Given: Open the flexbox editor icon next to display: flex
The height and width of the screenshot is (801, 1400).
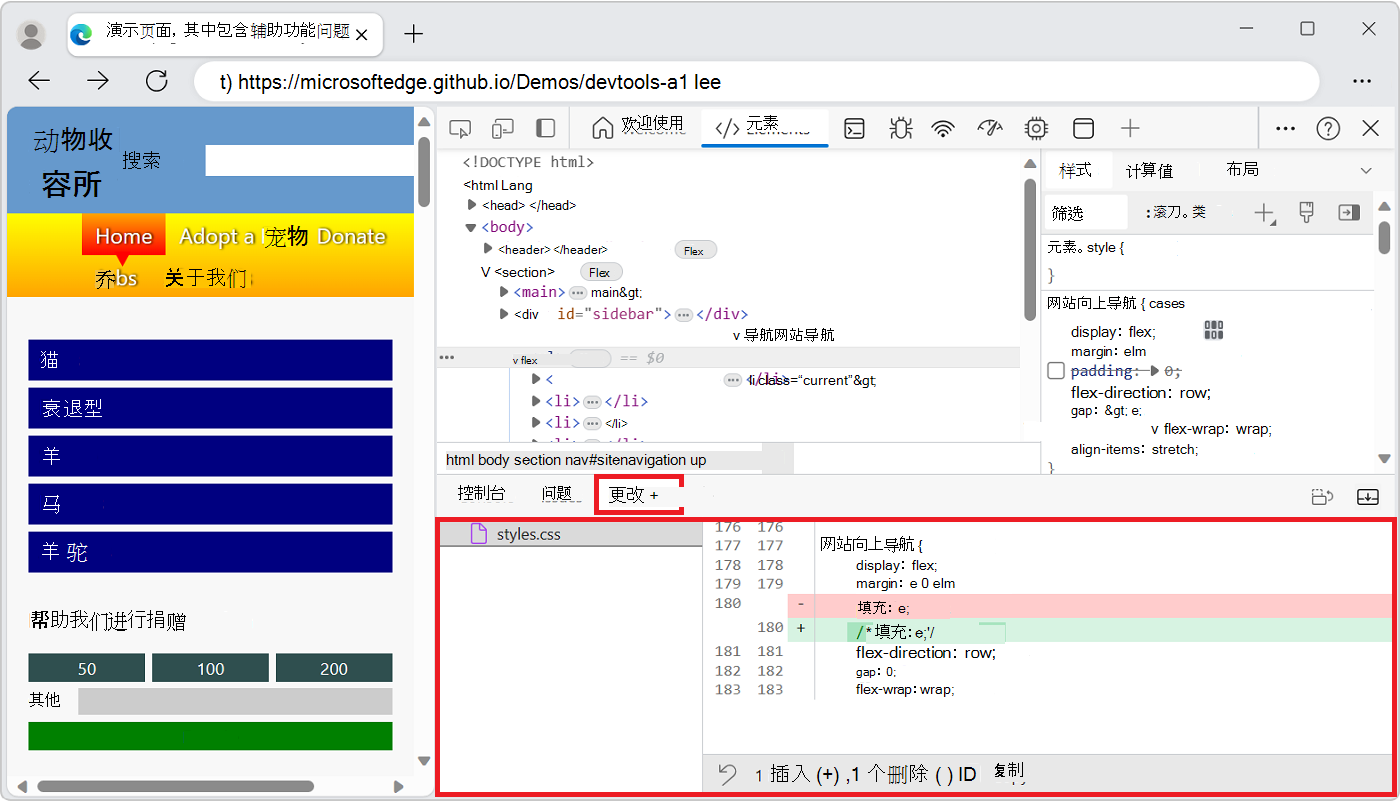Looking at the screenshot, I should (x=1214, y=330).
